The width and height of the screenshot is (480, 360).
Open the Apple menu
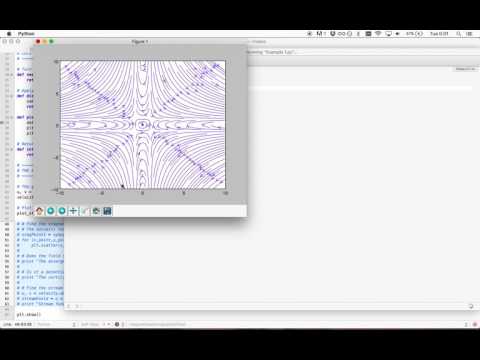tap(9, 34)
